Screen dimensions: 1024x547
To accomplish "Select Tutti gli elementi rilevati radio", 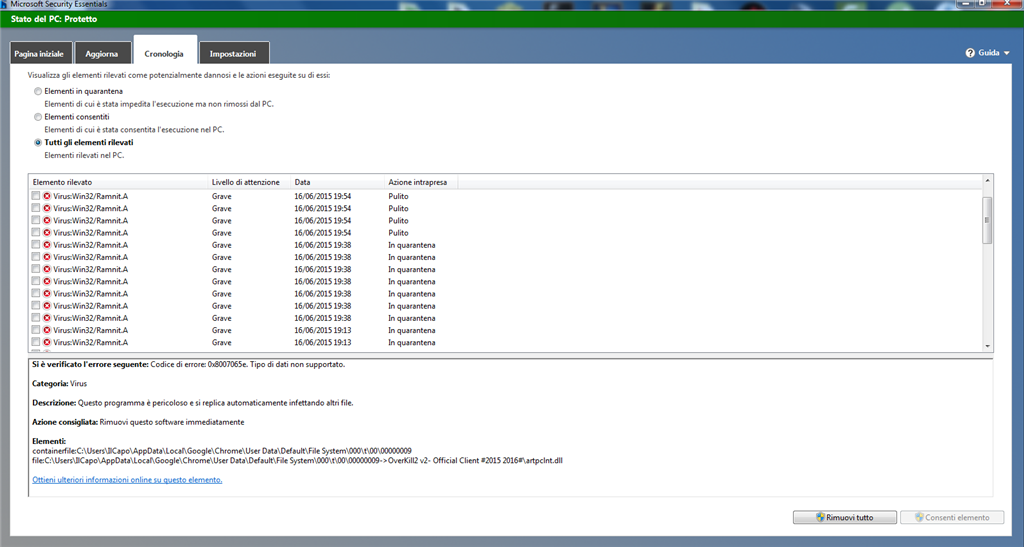I will click(x=38, y=142).
